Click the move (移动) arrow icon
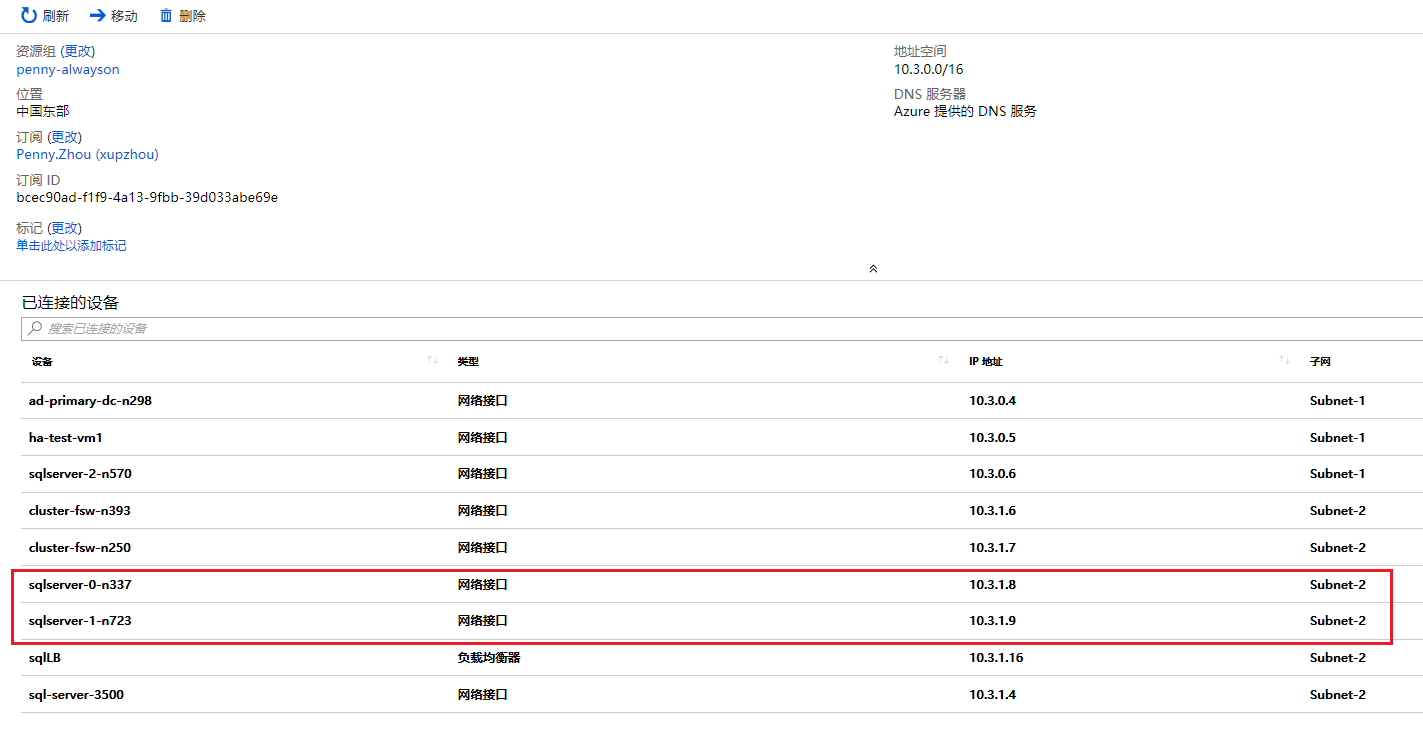The image size is (1423, 730). click(x=97, y=16)
